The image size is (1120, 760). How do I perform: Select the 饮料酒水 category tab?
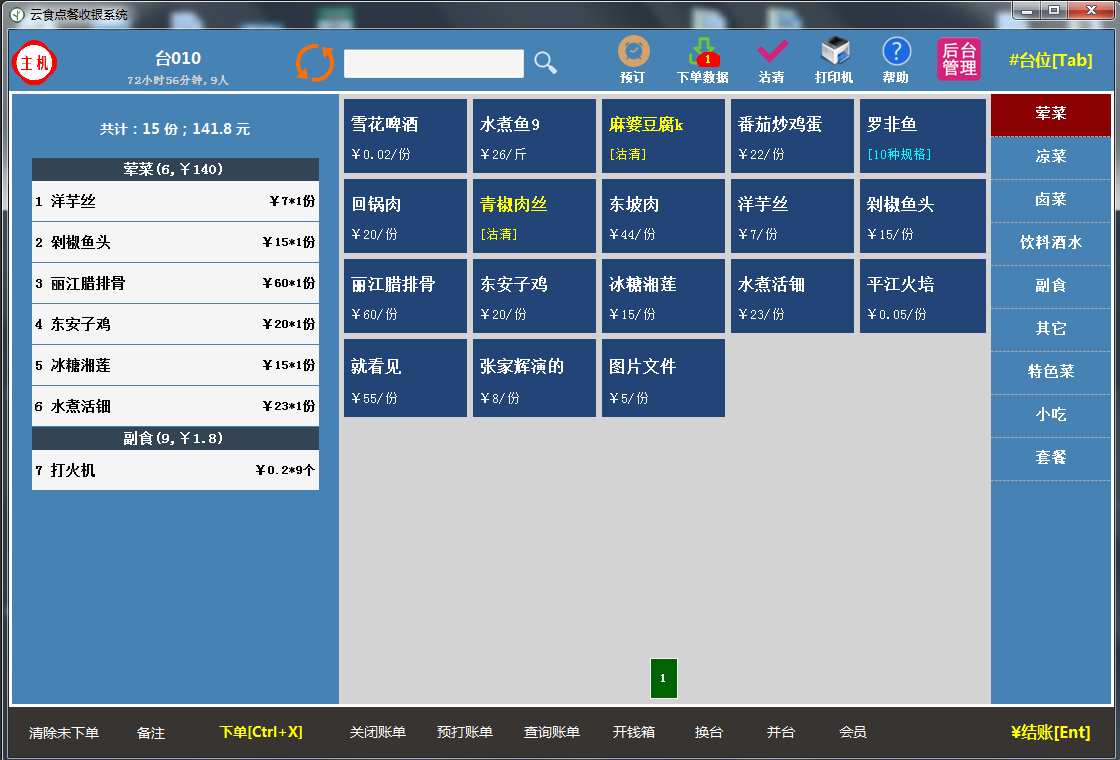click(x=1050, y=243)
